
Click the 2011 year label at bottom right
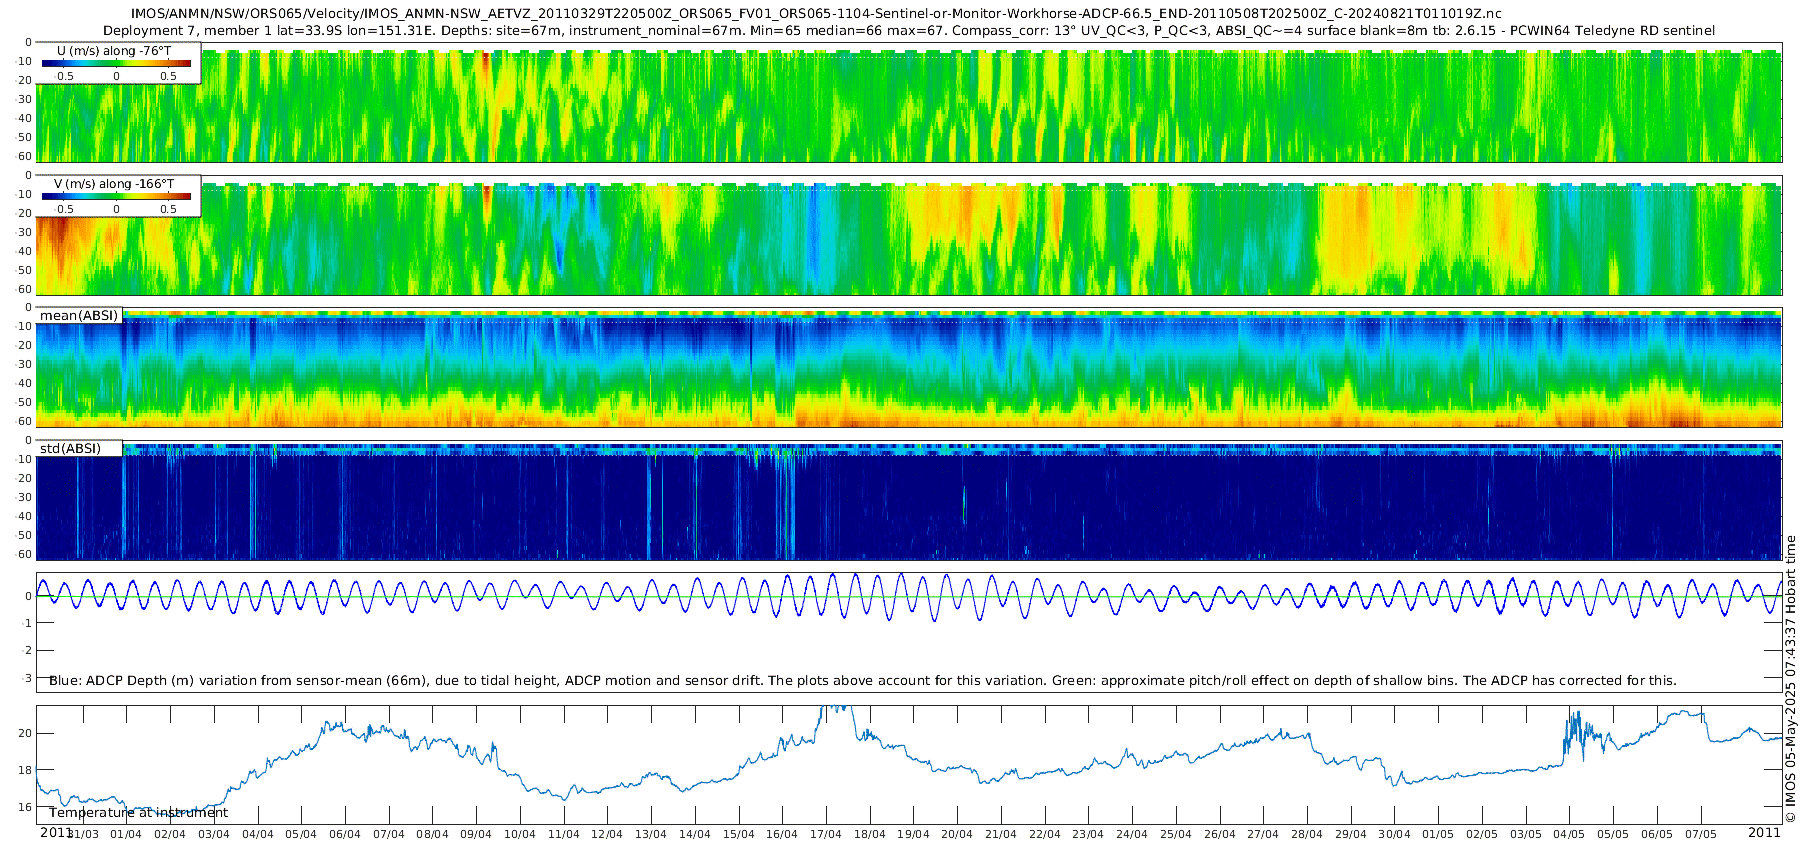(1764, 832)
